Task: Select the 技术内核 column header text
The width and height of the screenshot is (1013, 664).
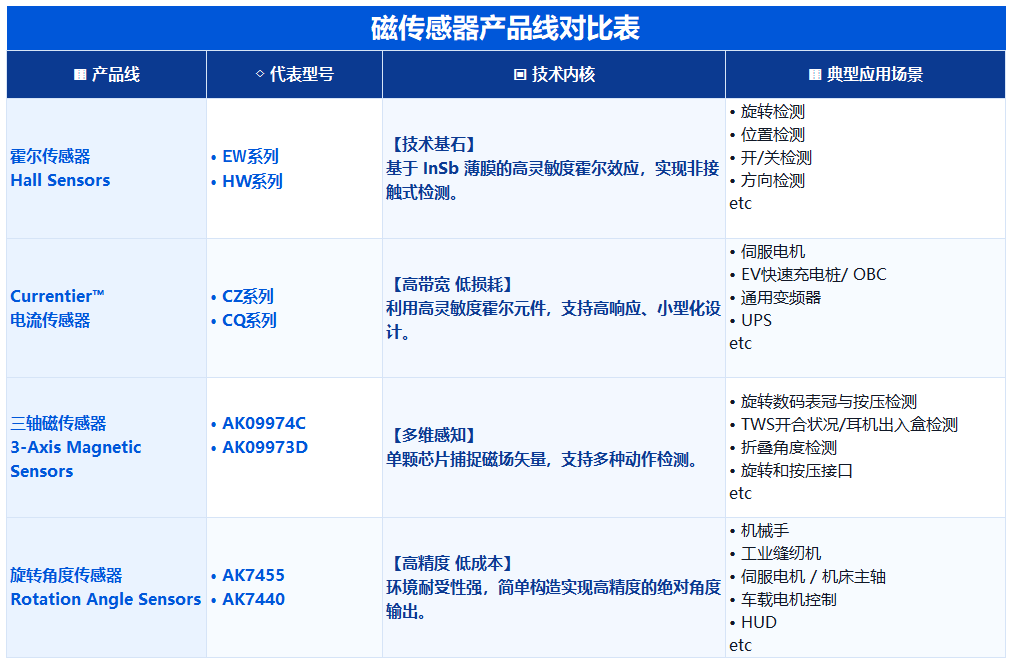Action: coord(563,75)
